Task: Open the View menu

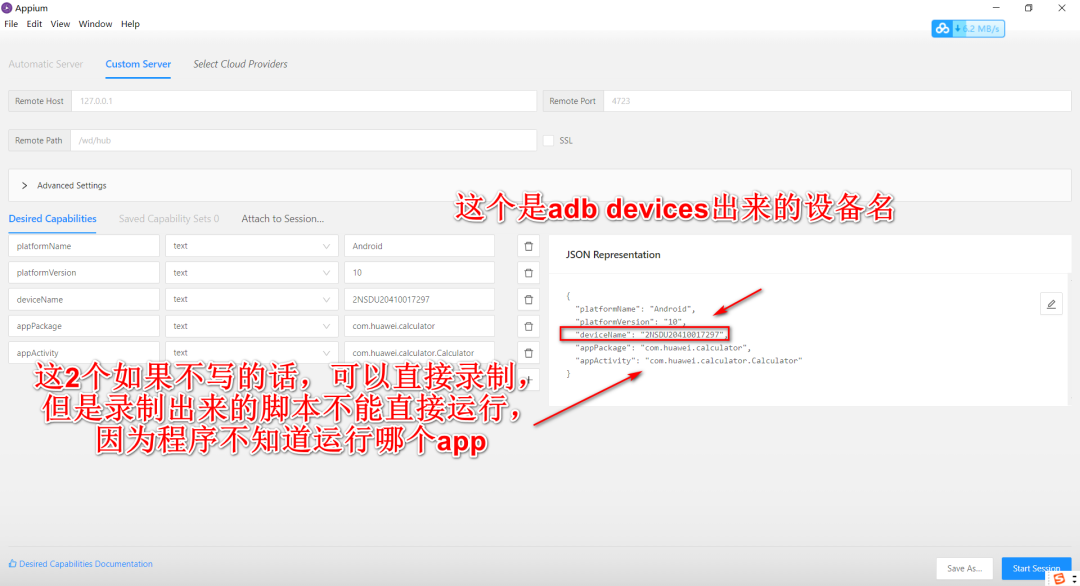Action: [x=60, y=24]
